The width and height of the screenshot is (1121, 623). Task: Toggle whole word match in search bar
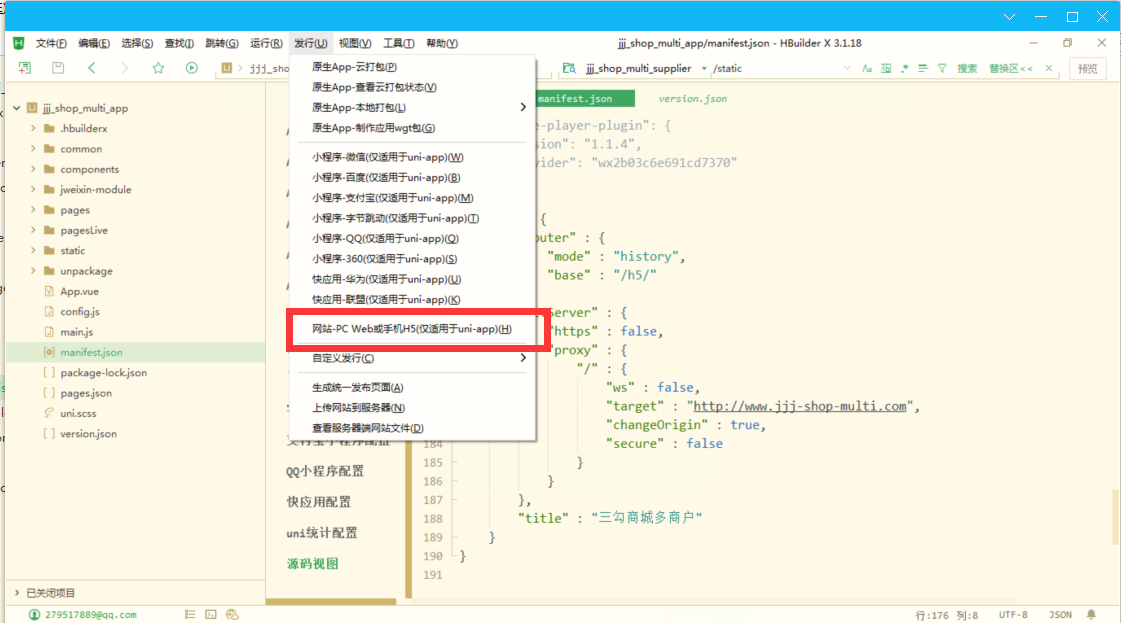[x=886, y=69]
